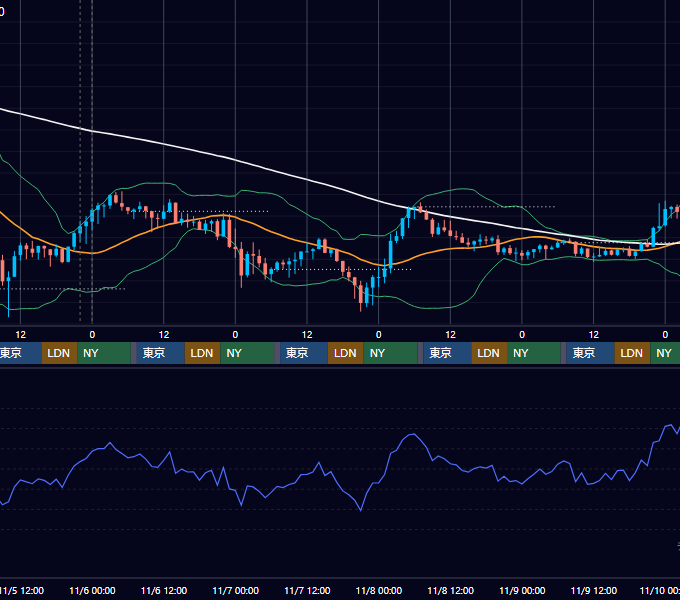Click the 11/8 12:00 time axis label
The height and width of the screenshot is (600, 680).
(x=451, y=590)
